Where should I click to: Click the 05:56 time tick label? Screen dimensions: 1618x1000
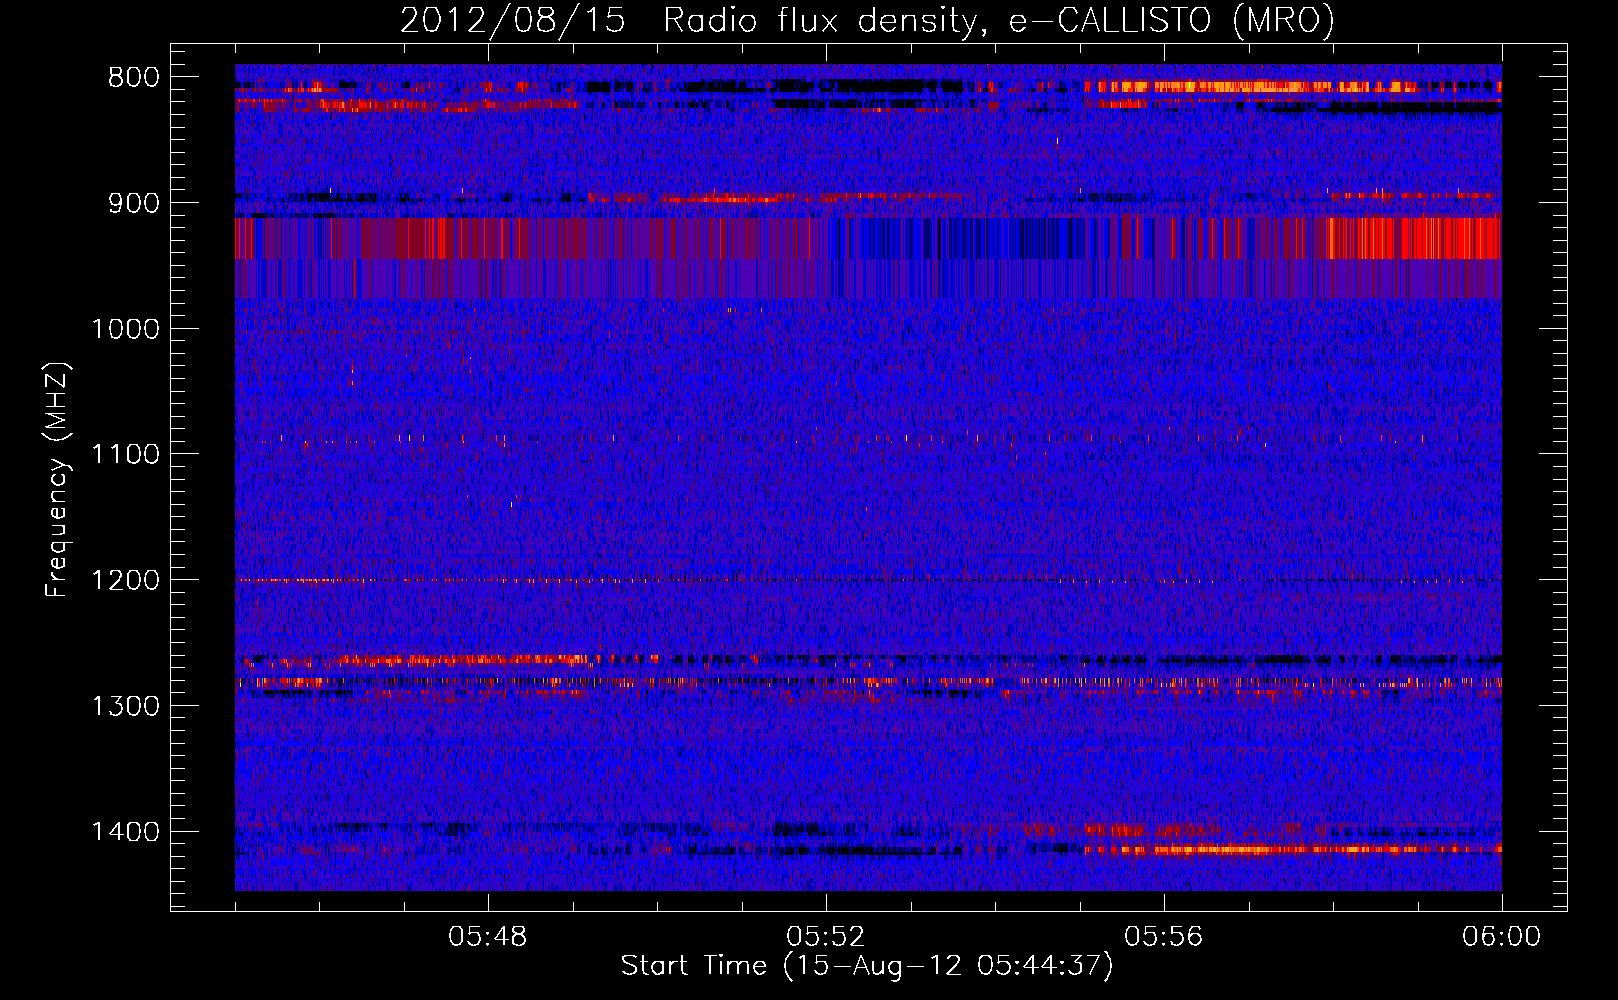coord(1164,937)
